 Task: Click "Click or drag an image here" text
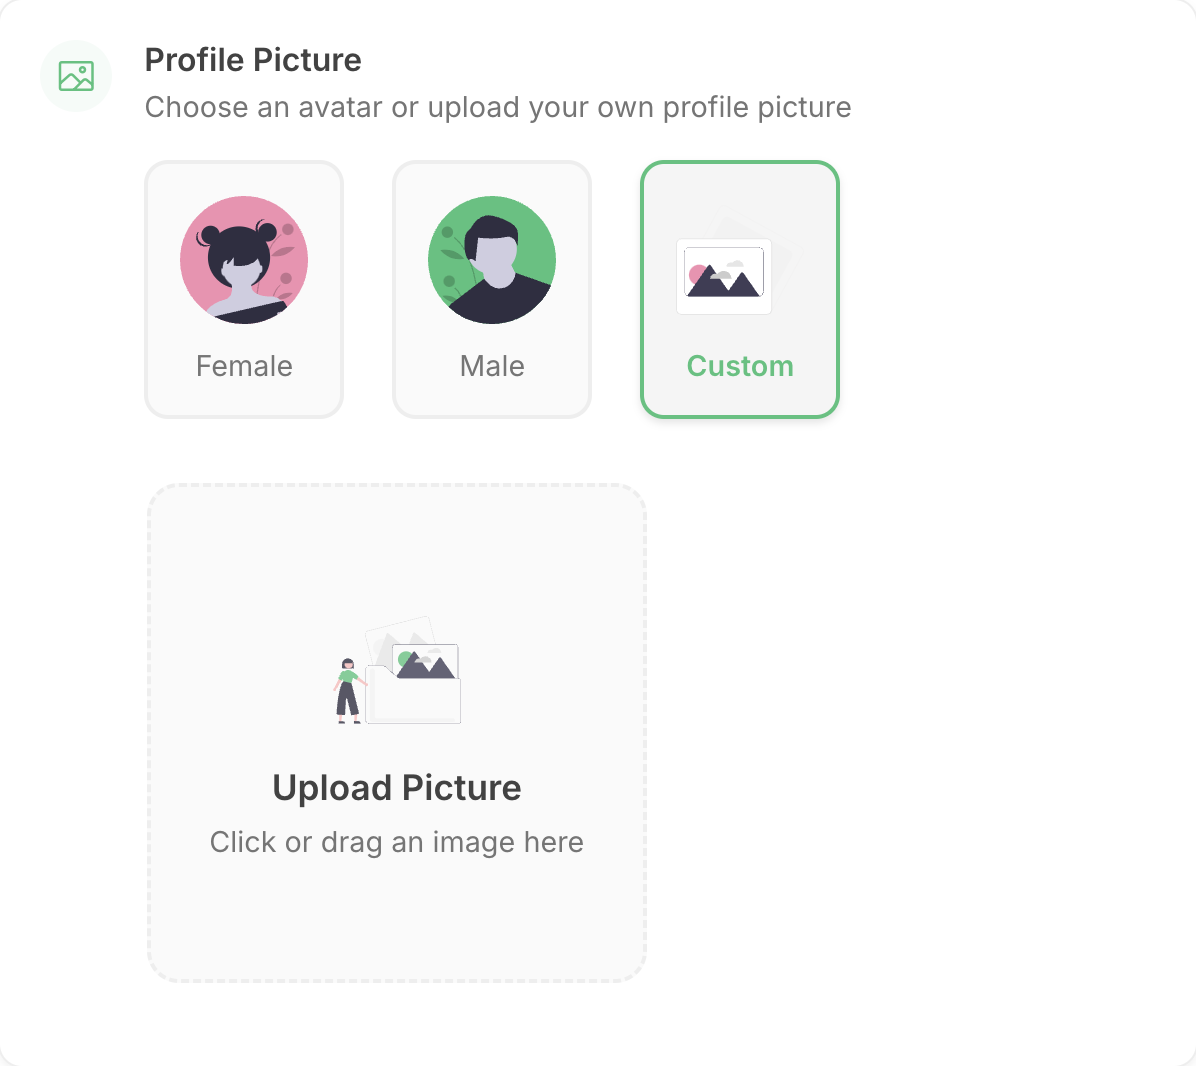[397, 842]
